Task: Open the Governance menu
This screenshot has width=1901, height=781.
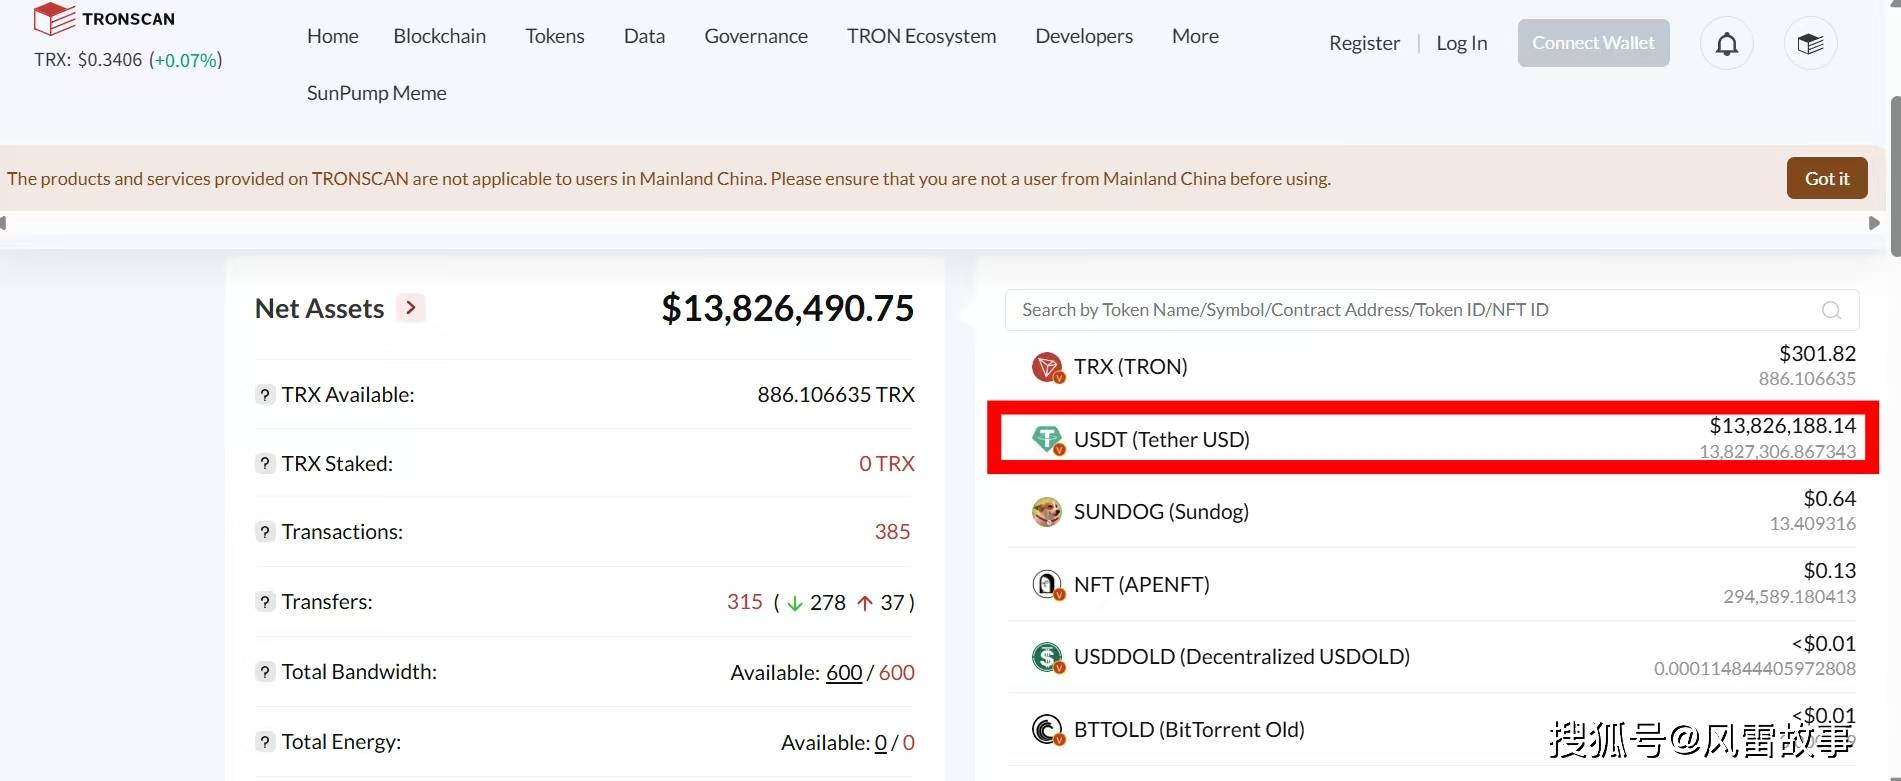Action: pos(756,36)
